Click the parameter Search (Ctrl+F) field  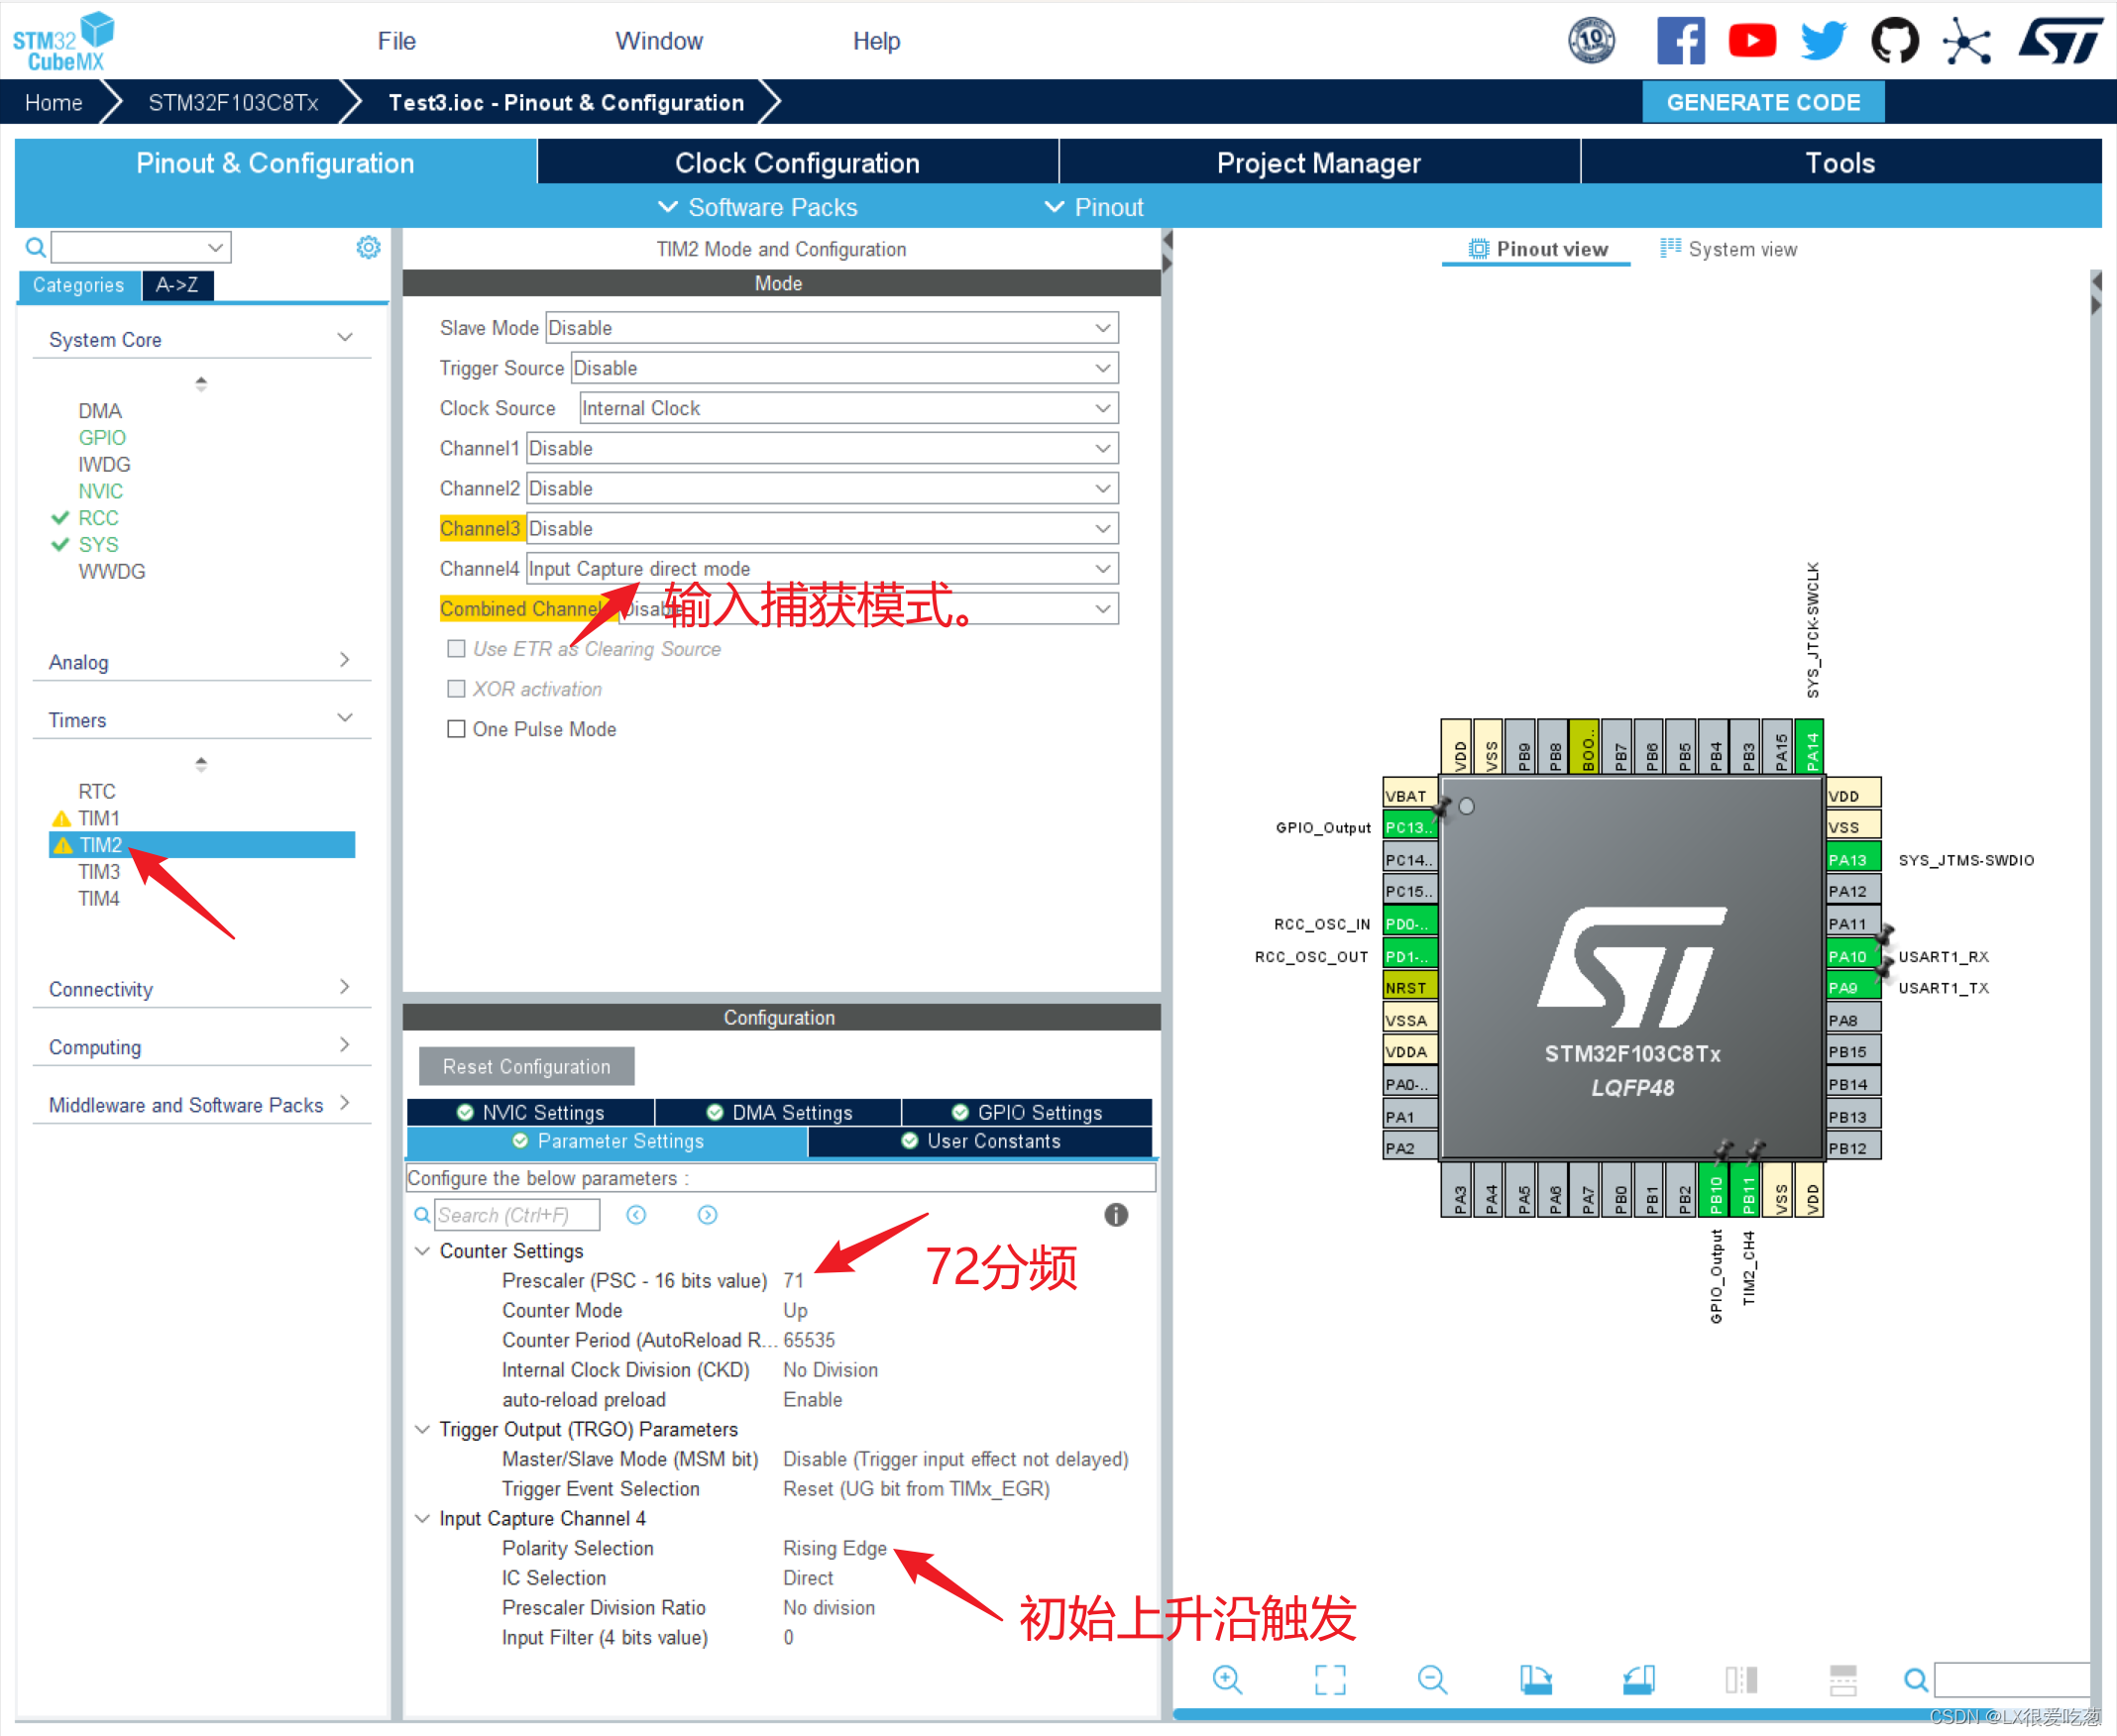click(x=517, y=1215)
